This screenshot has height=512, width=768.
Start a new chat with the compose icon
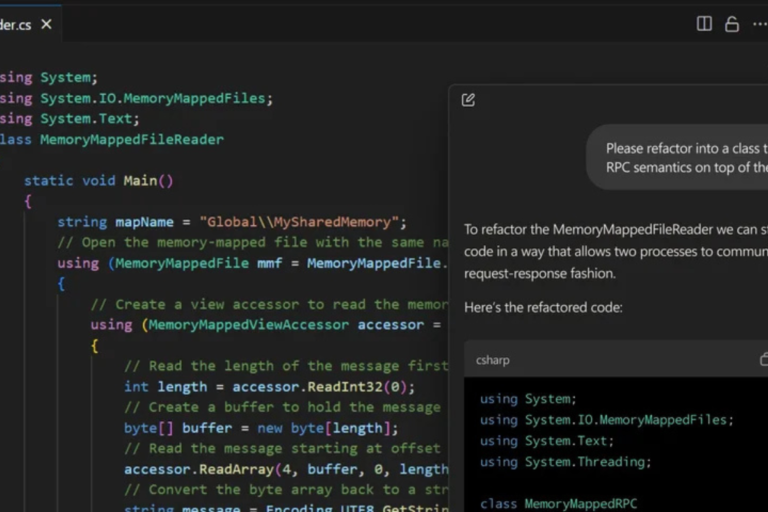click(x=468, y=100)
